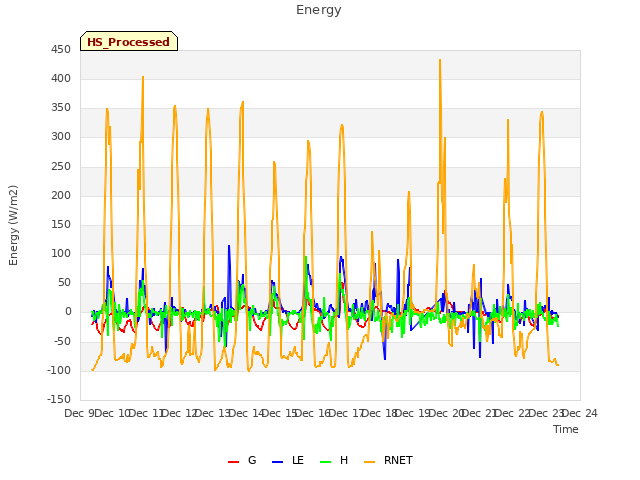Click the Dec 9 x-axis label
640x480 pixels.
[79, 413]
